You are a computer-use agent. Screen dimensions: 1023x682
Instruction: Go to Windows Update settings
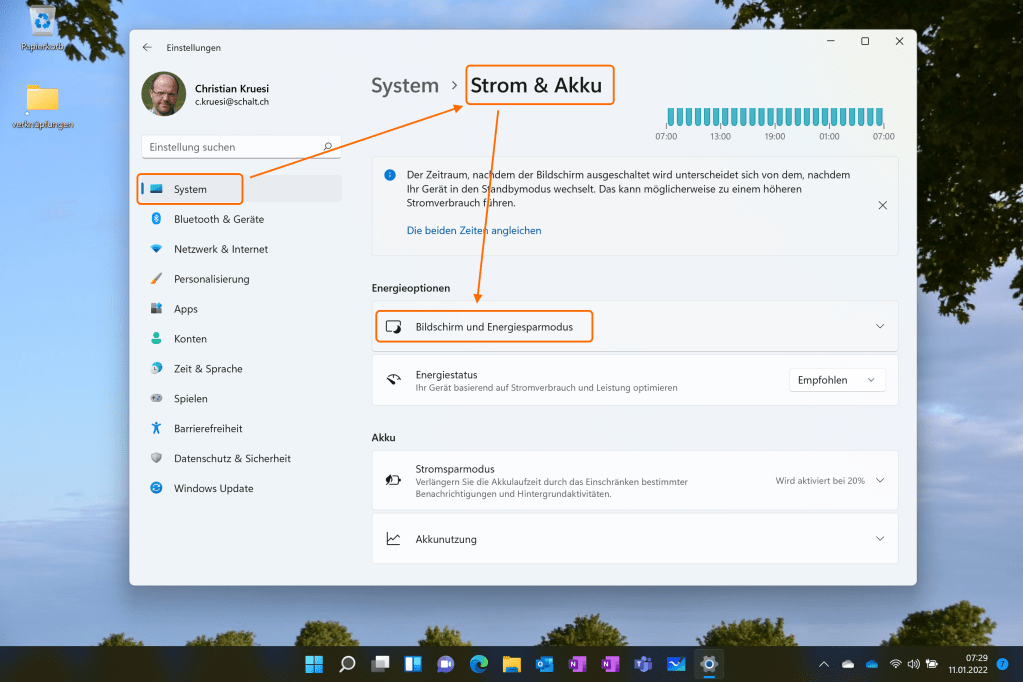[x=213, y=489]
